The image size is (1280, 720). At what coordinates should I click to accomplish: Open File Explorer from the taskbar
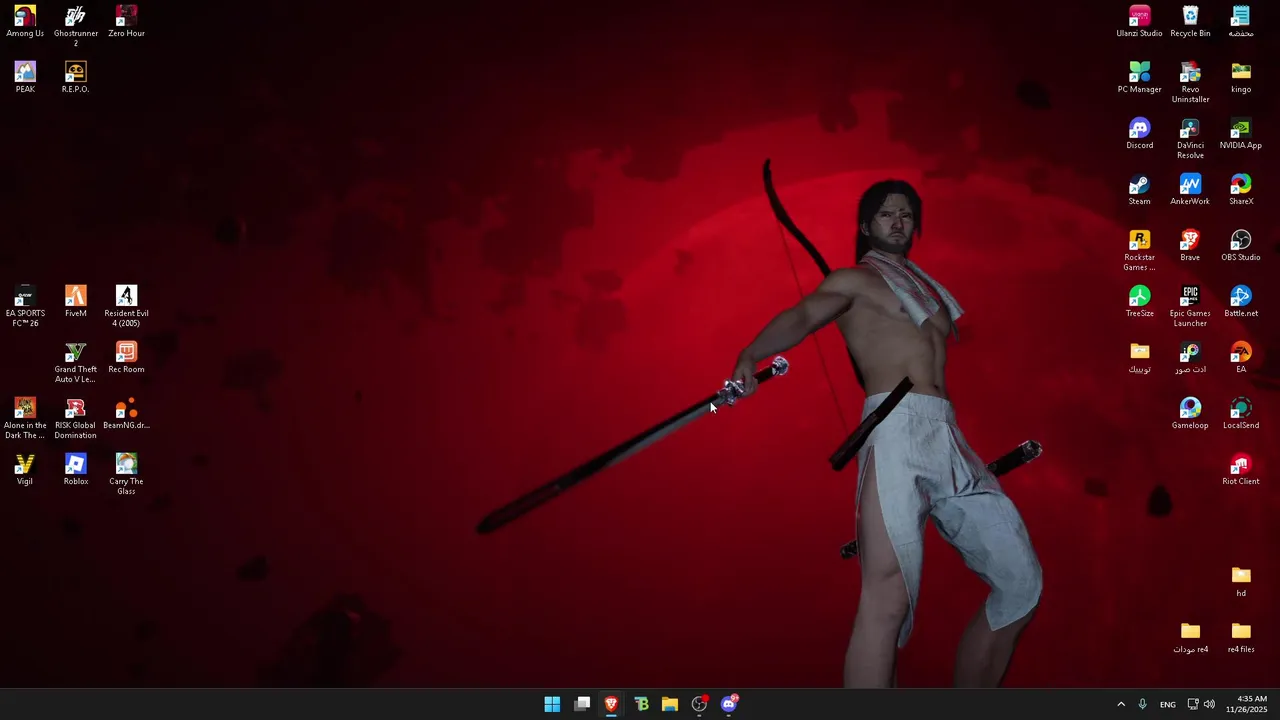[x=670, y=704]
